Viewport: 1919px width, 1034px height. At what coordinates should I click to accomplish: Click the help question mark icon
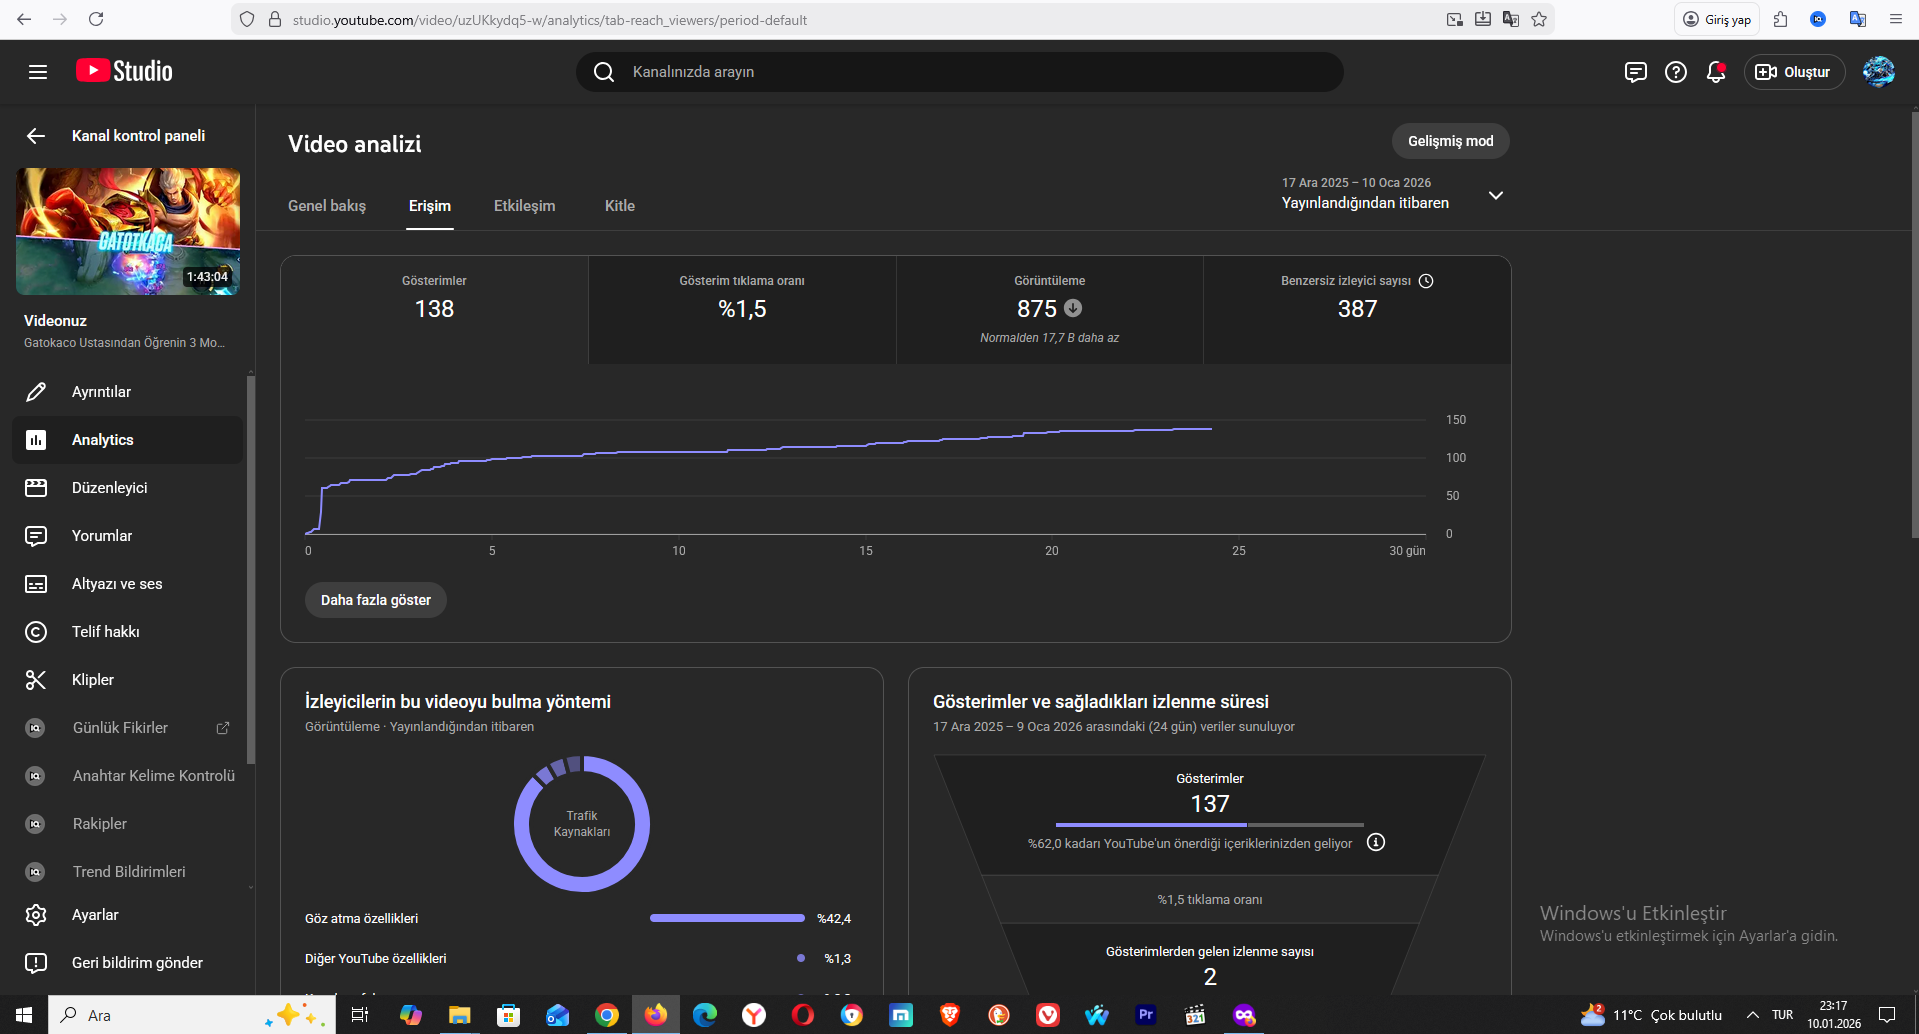click(x=1676, y=72)
